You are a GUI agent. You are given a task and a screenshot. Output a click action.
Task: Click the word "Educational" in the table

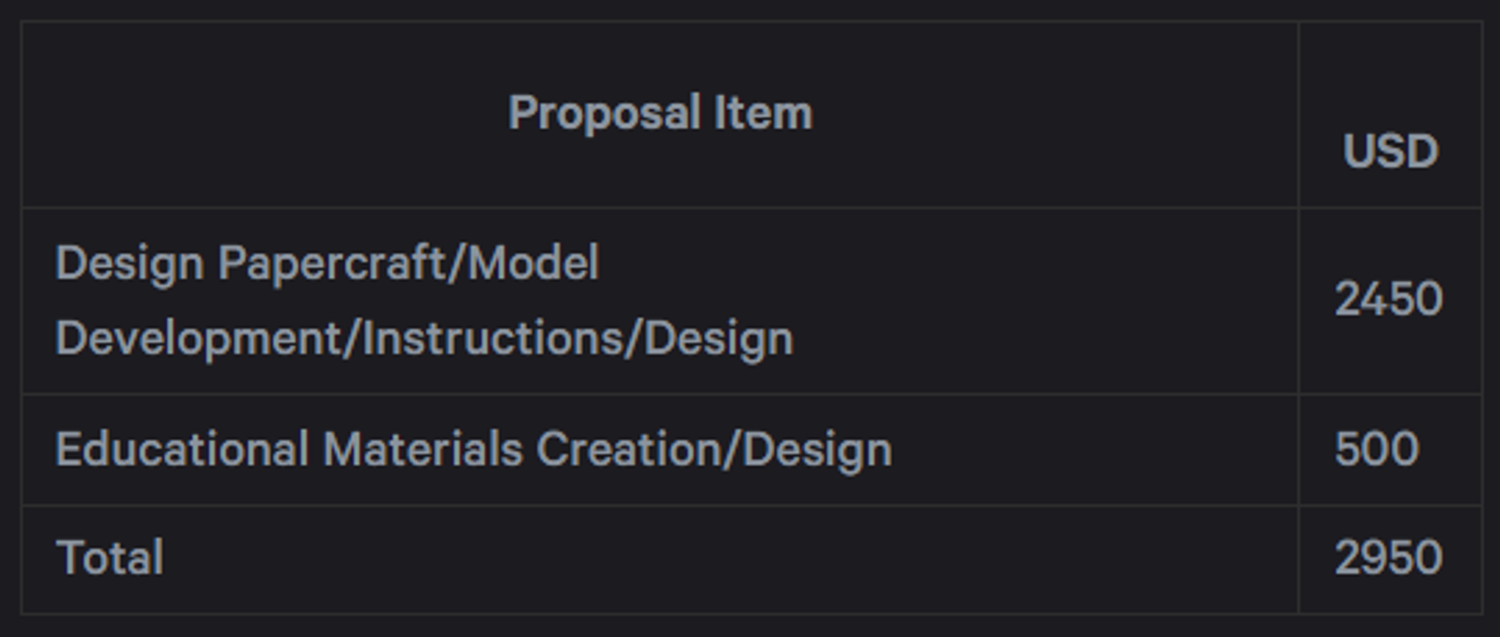pos(181,450)
